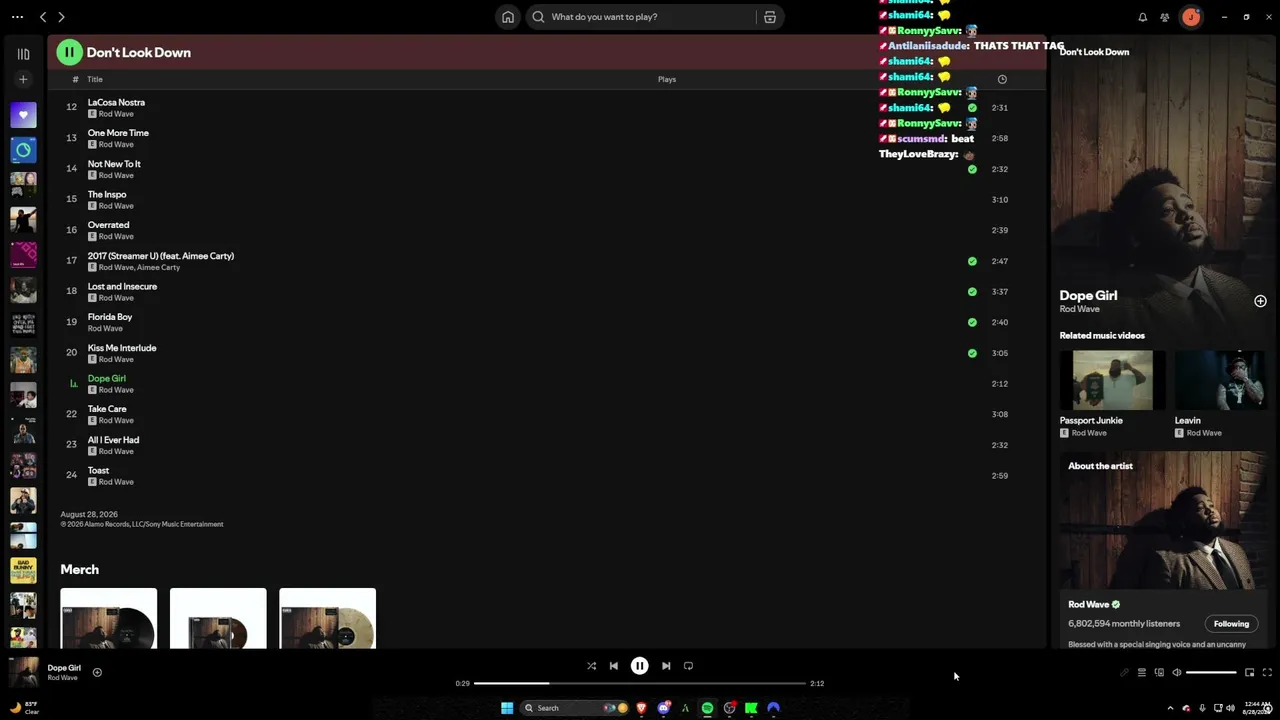Open the About the artist card
The width and height of the screenshot is (1280, 720).
(1163, 548)
